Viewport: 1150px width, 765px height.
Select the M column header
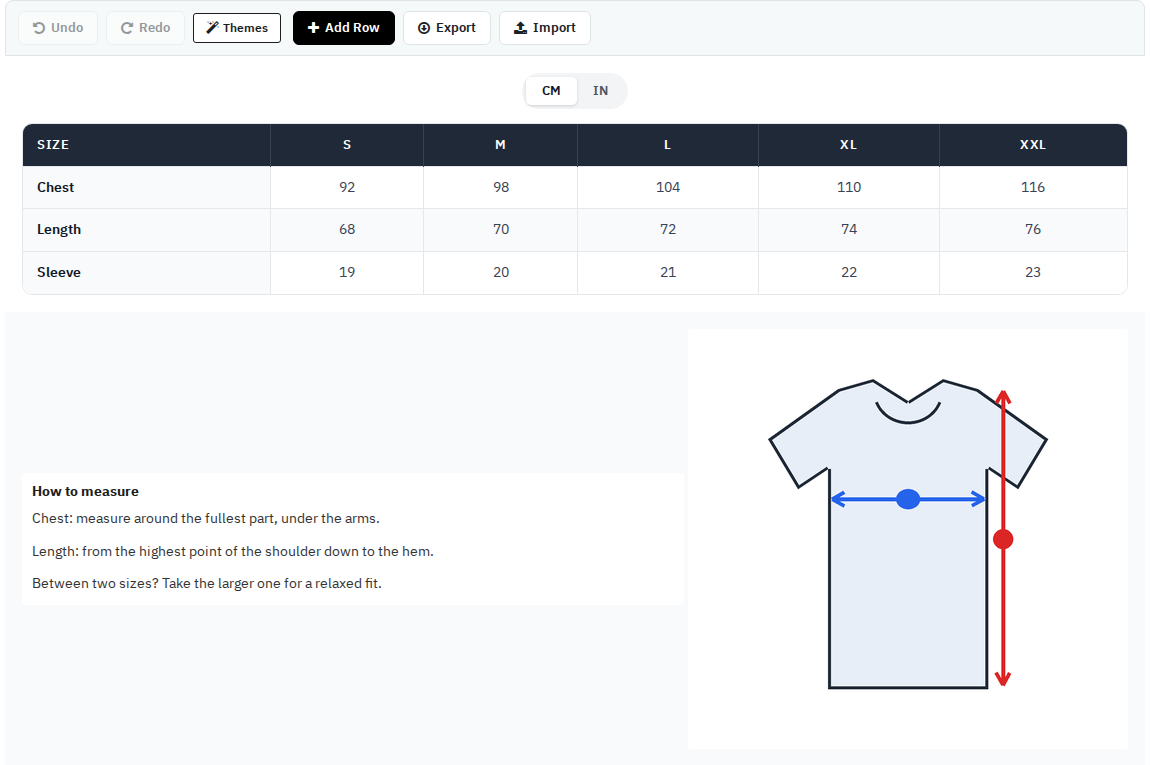pos(500,145)
